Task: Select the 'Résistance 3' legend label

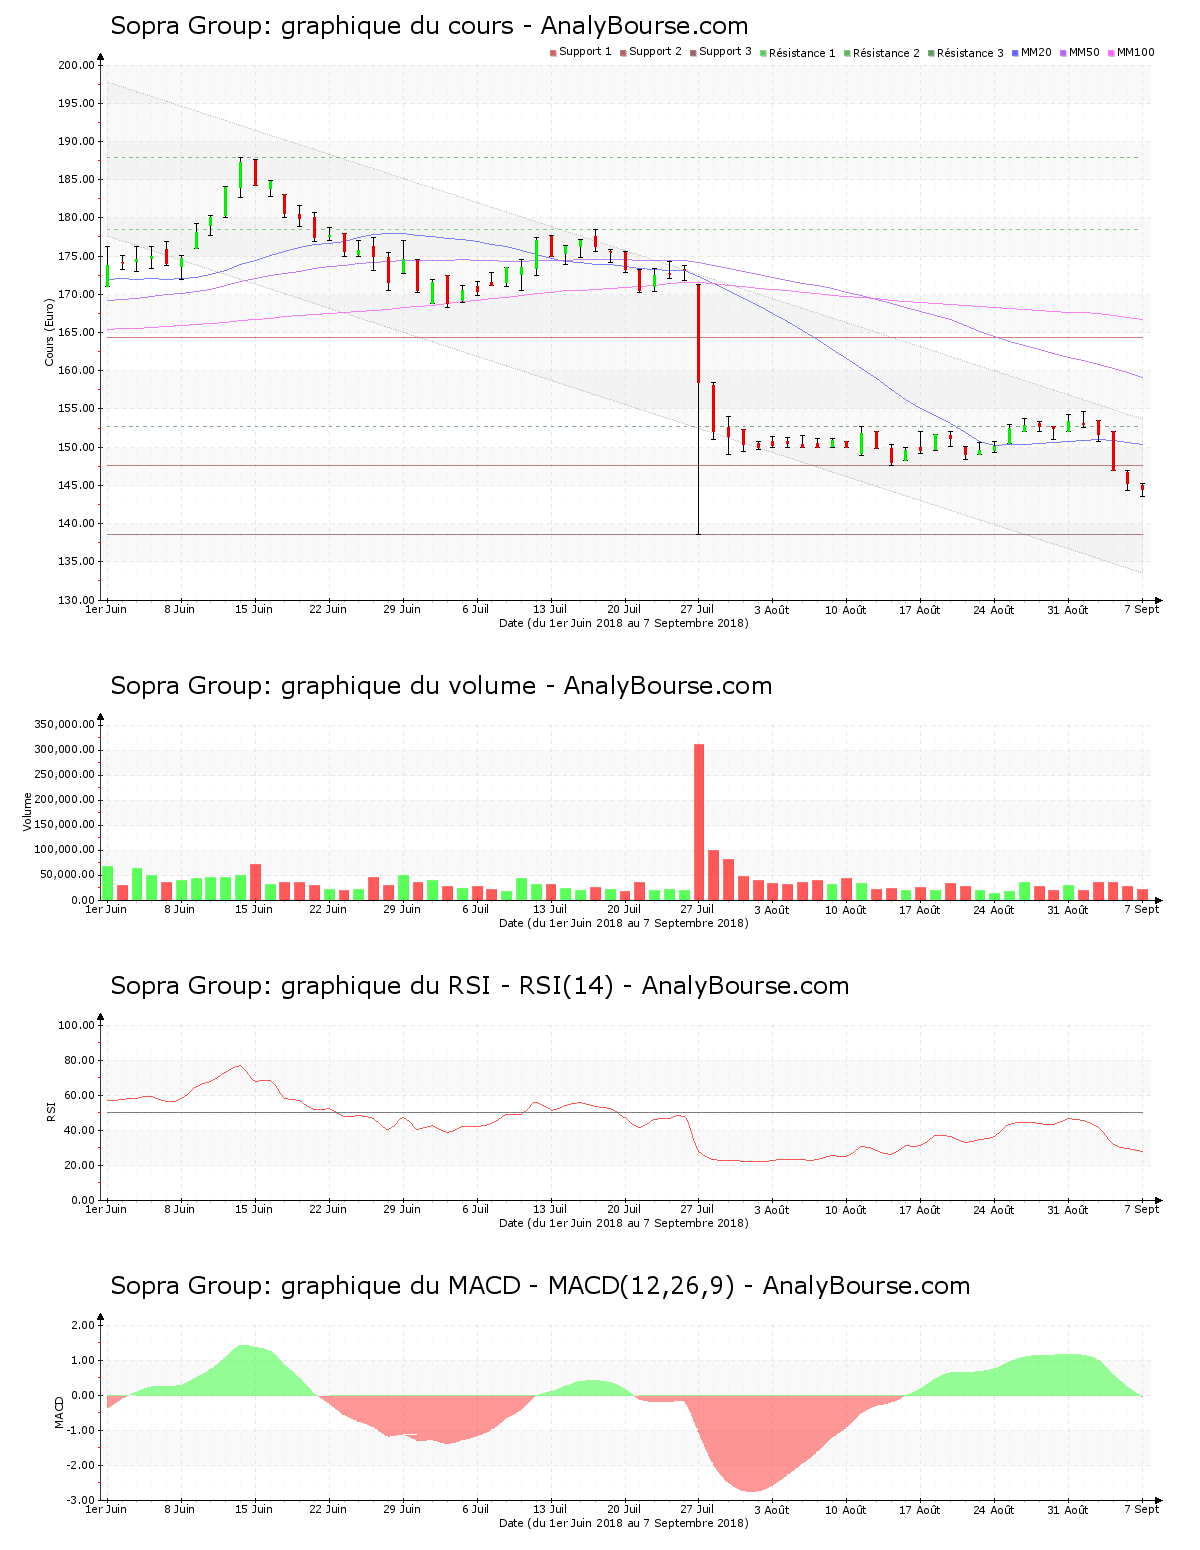Action: tap(970, 53)
